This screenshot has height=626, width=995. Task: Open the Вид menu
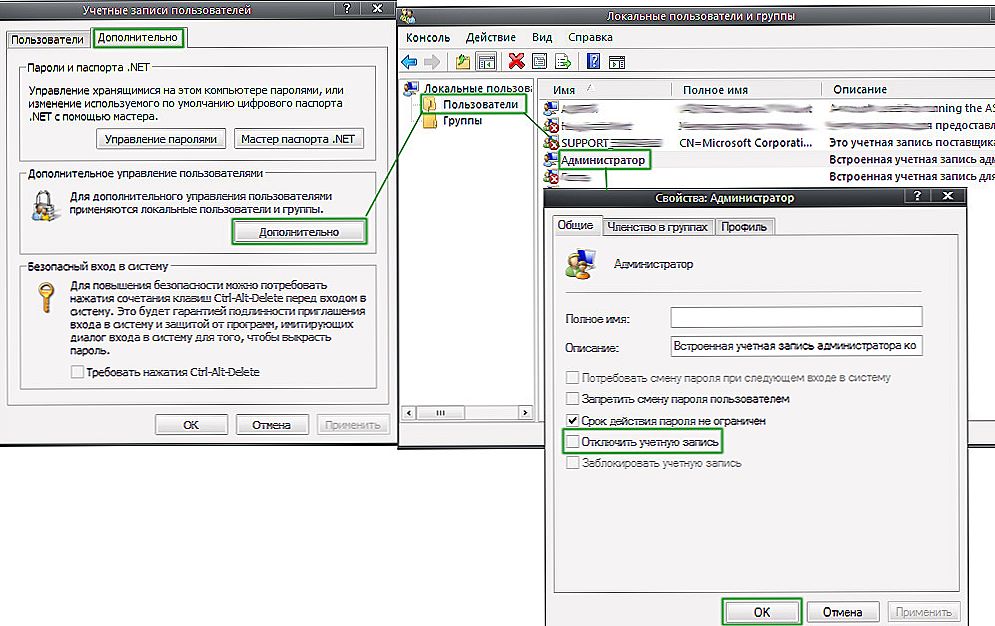click(x=542, y=37)
